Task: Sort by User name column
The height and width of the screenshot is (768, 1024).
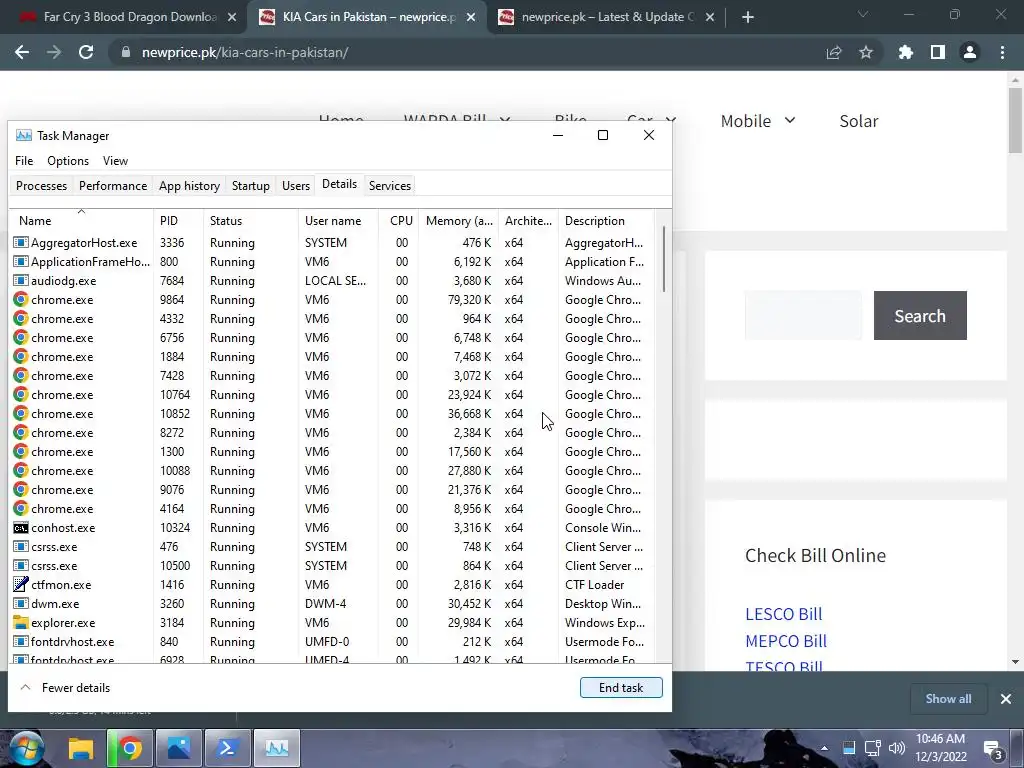Action: 338,221
